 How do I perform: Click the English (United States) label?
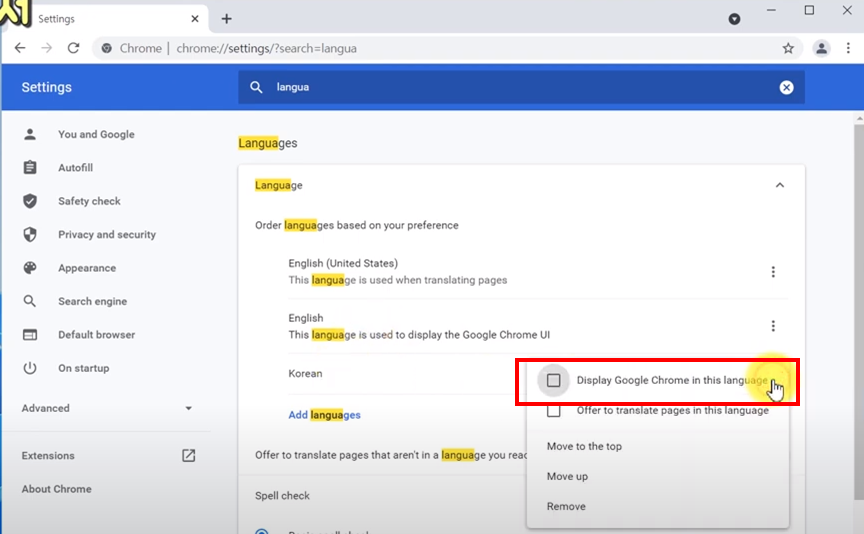tap(343, 263)
